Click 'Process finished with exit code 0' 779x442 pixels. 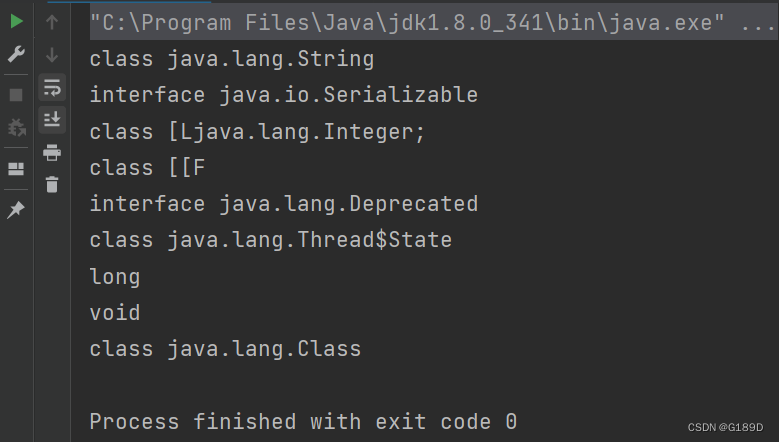tap(303, 422)
